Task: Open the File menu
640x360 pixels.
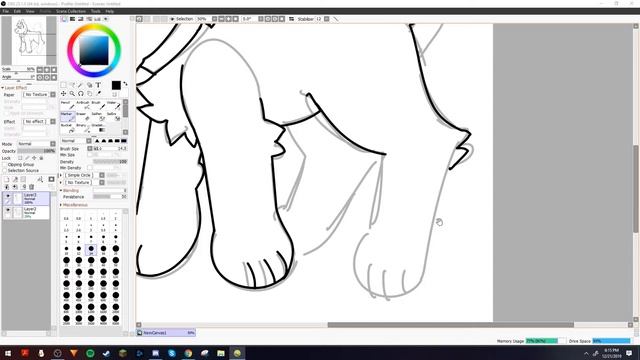Action: (x=6, y=11)
